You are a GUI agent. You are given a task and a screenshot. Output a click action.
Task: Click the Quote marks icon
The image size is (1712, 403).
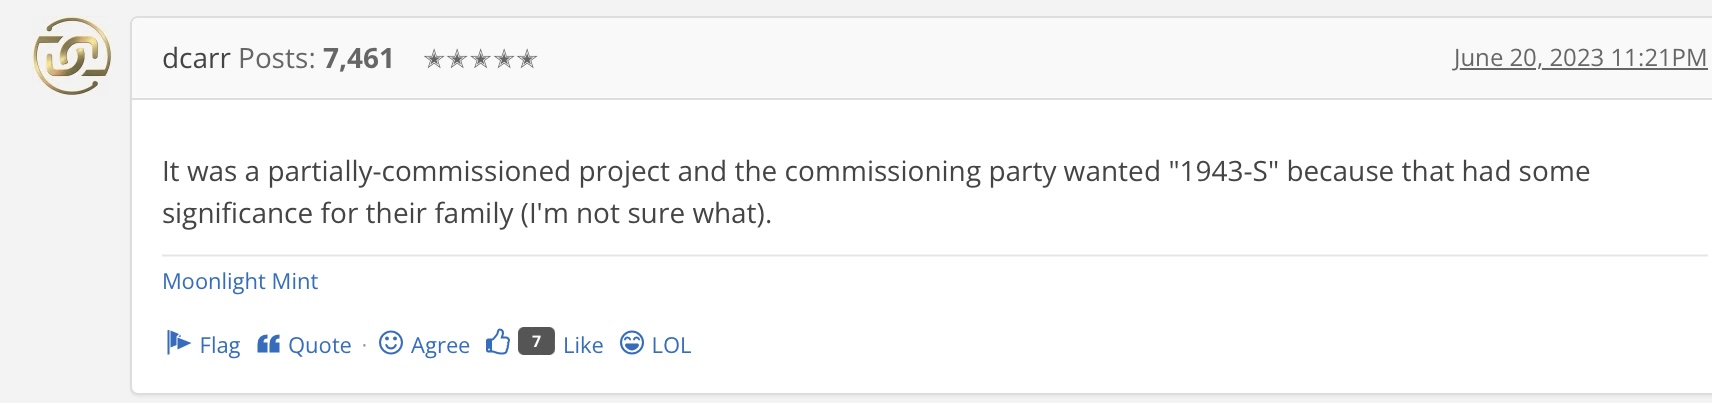268,344
